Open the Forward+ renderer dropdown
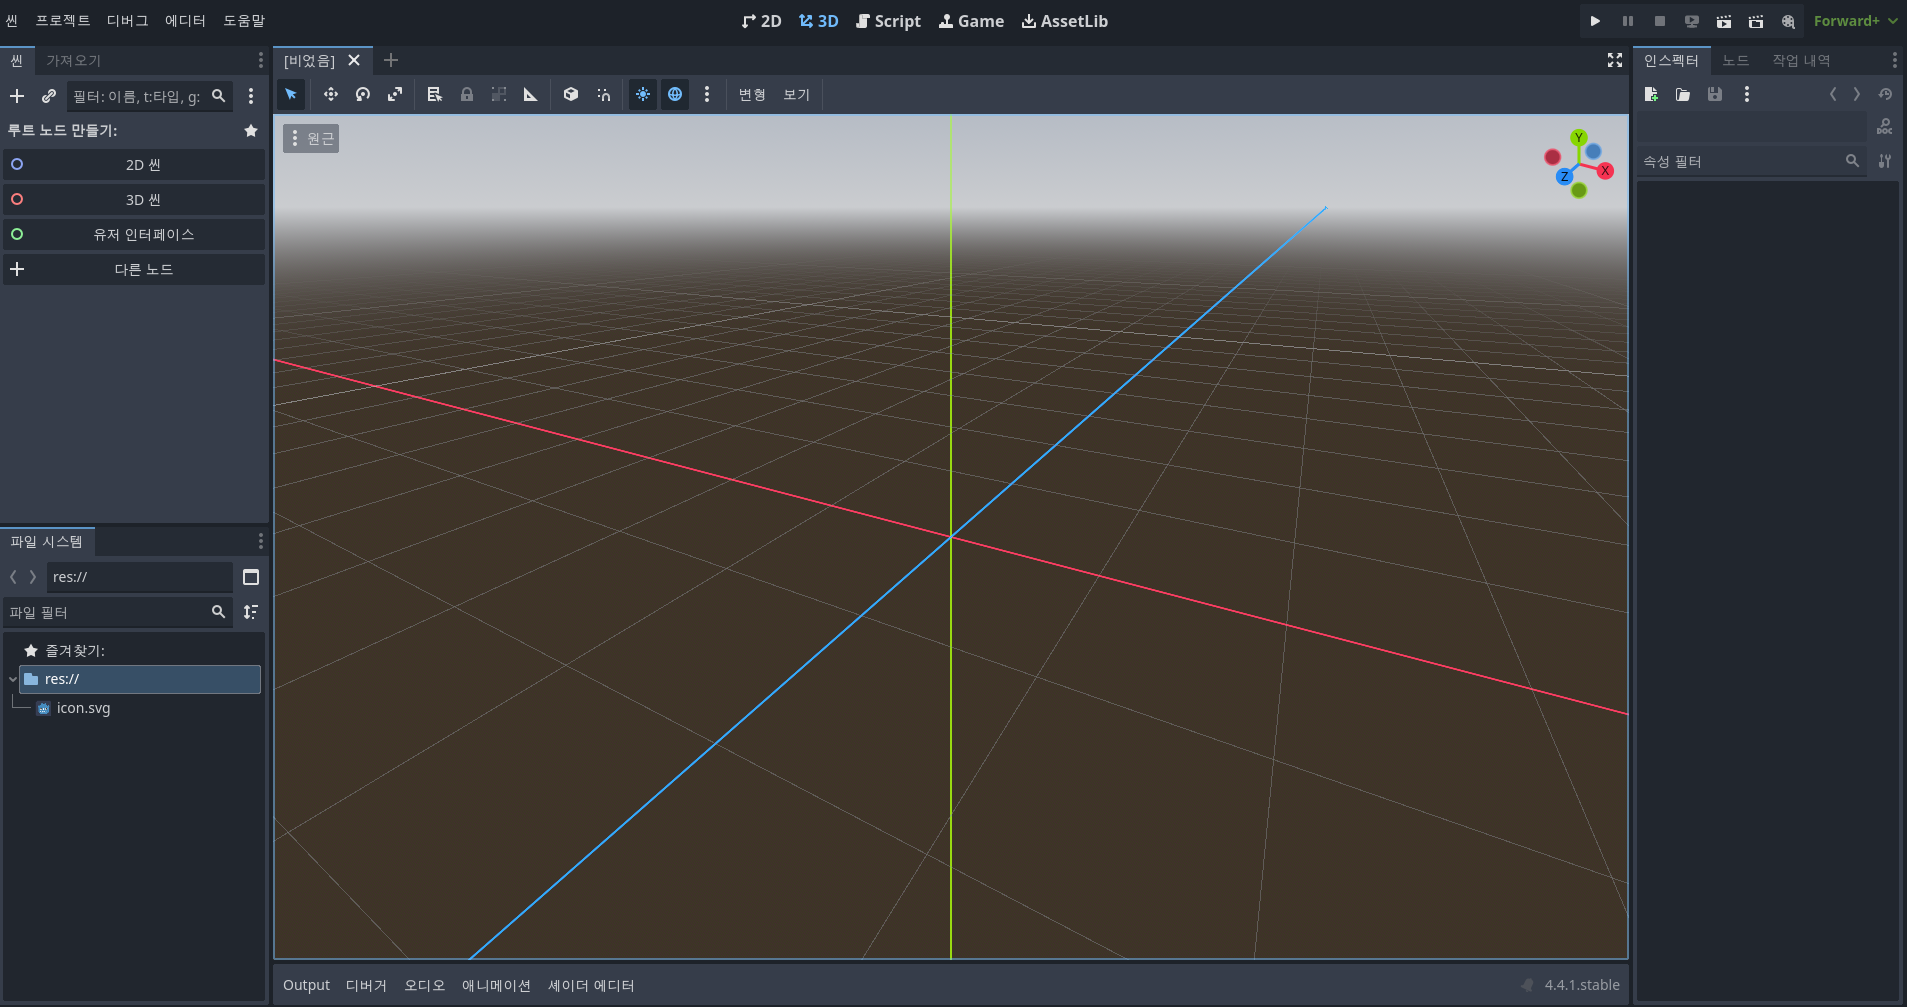The width and height of the screenshot is (1907, 1007). click(x=1855, y=21)
